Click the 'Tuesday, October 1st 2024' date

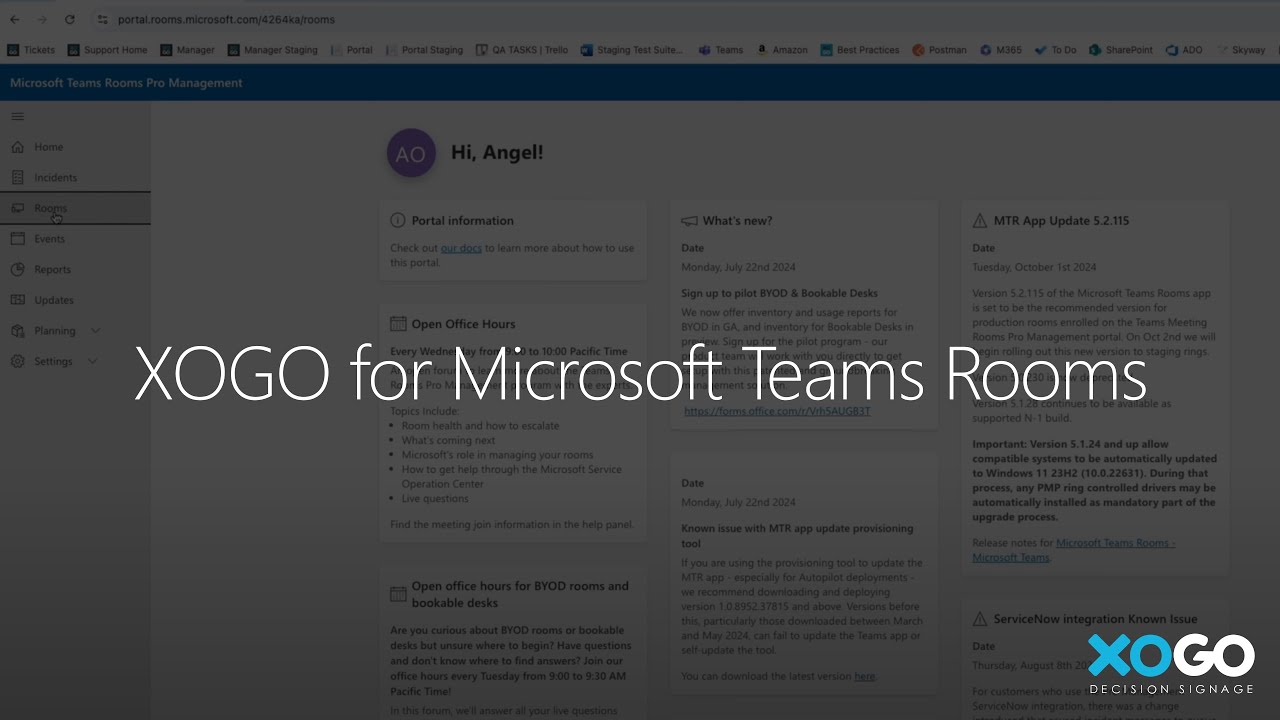click(1034, 267)
